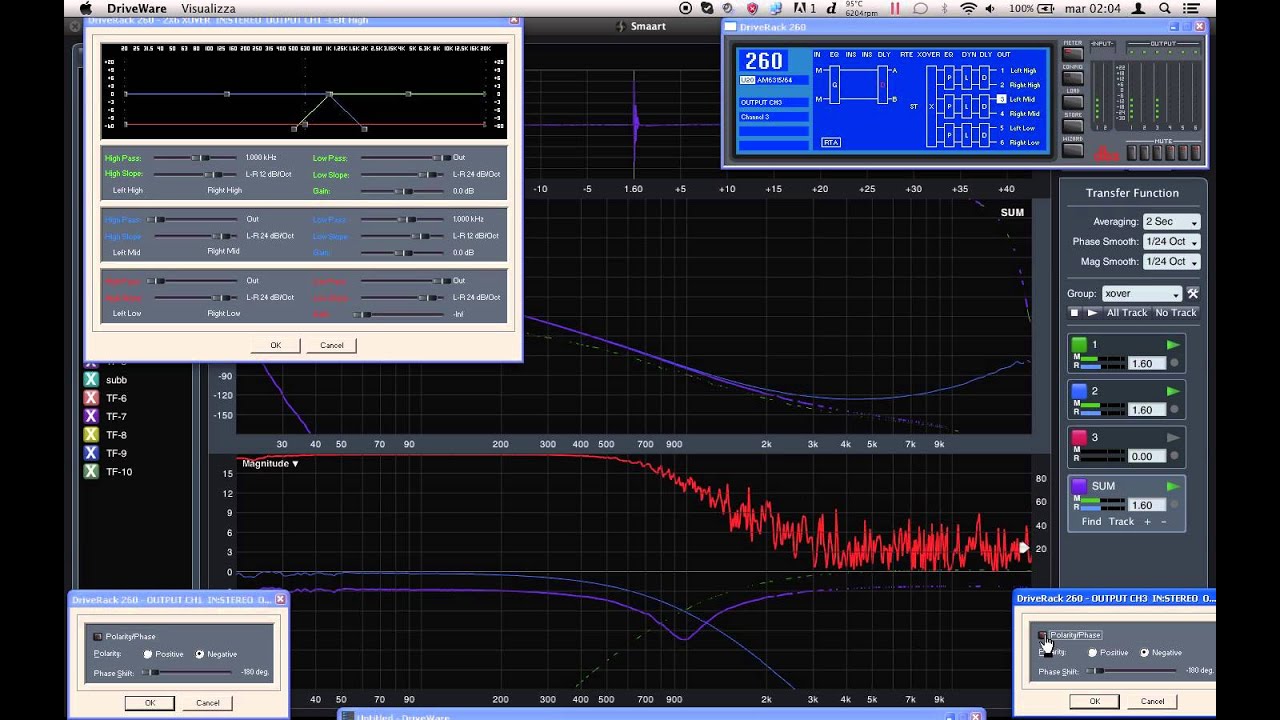Toggle the X icon beside trace TF-6
The height and width of the screenshot is (720, 1280).
91,398
